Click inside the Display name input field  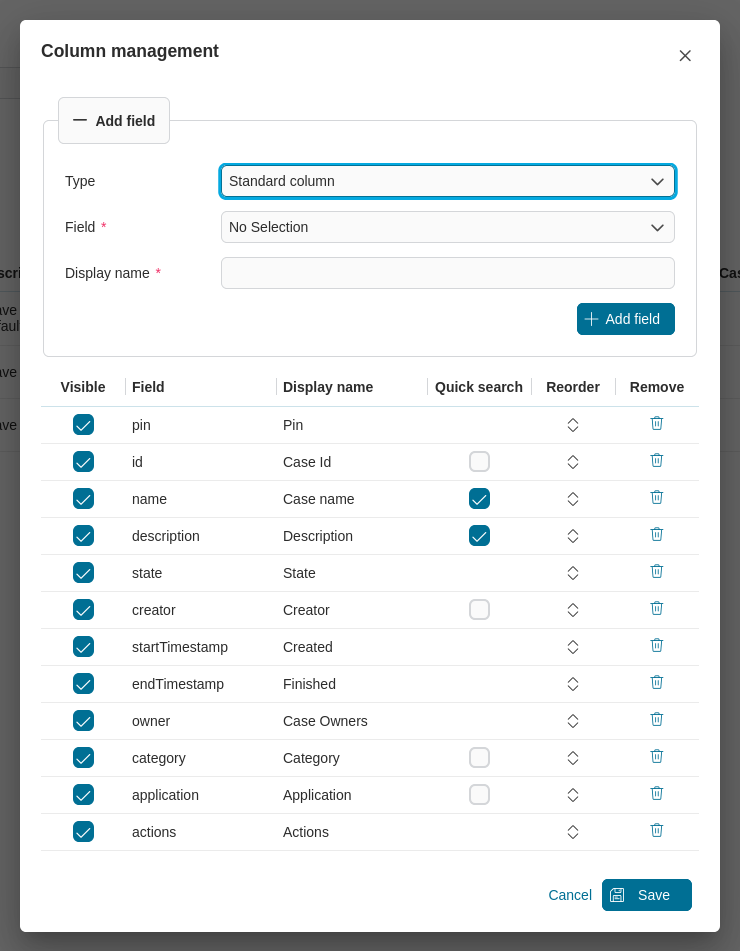click(x=447, y=273)
